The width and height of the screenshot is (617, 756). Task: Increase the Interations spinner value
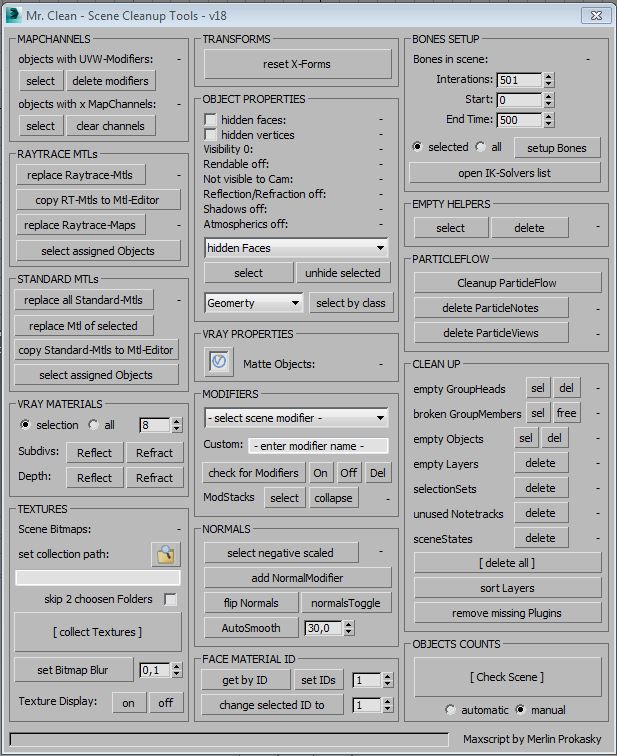549,76
